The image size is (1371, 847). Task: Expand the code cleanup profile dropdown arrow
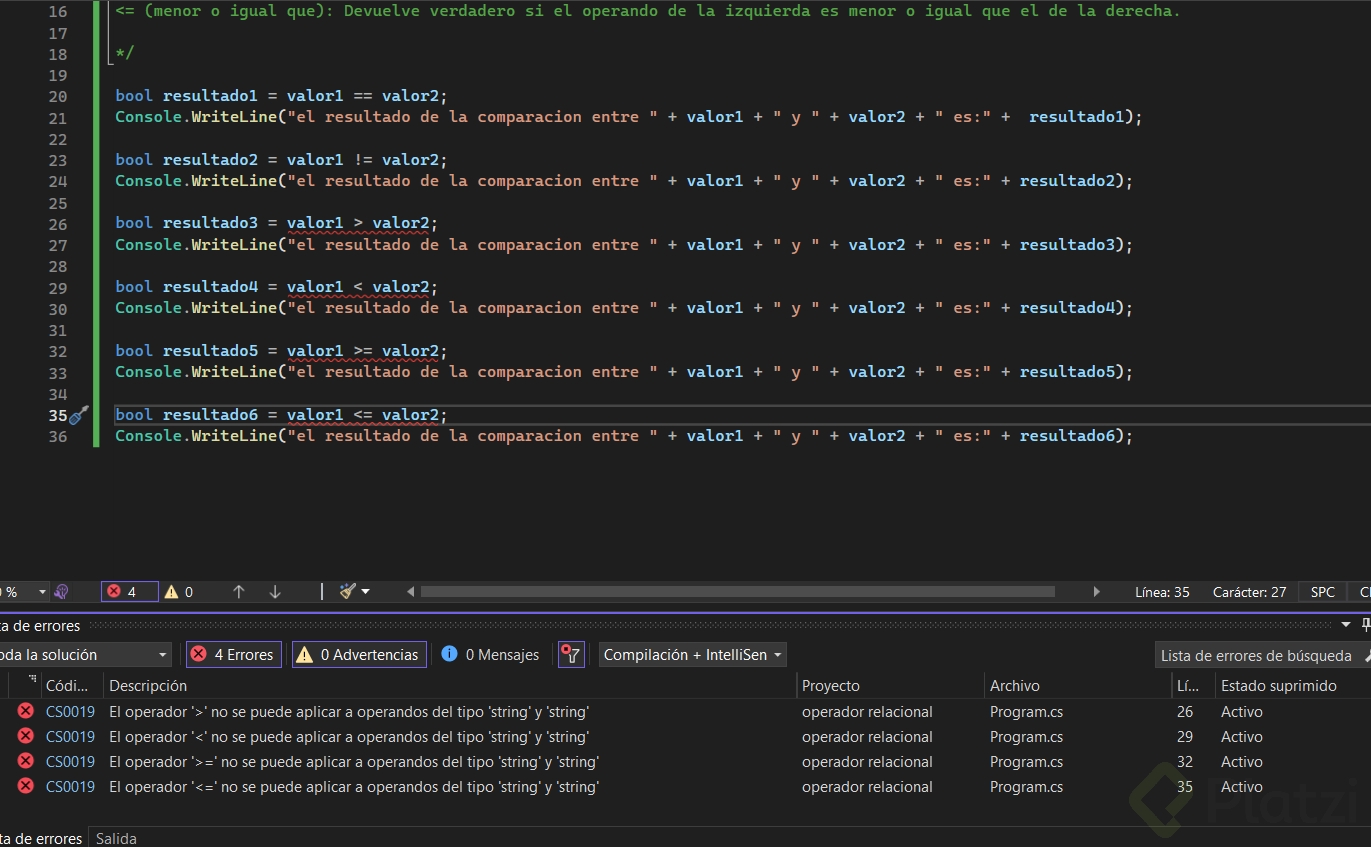point(366,592)
